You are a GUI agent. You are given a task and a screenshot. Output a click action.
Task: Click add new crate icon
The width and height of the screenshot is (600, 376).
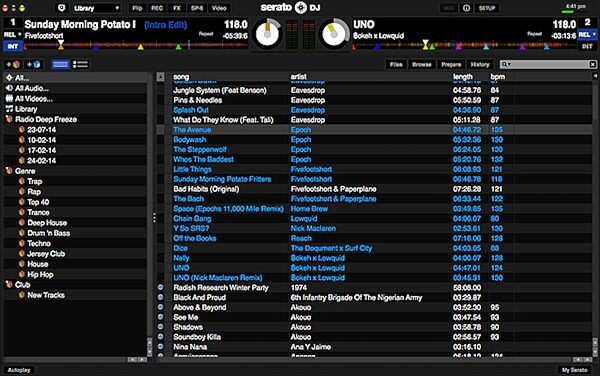tap(13, 64)
